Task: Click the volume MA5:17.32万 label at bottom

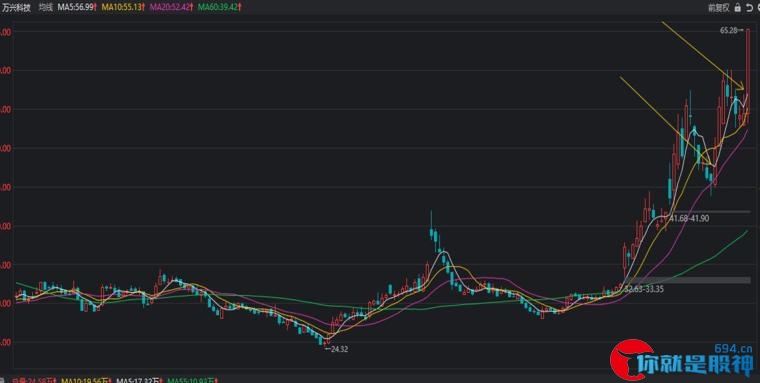Action: click(138, 381)
